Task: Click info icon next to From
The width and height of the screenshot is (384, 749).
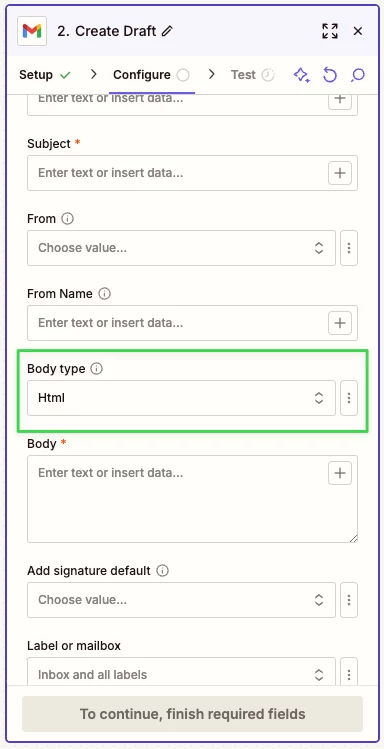Action: tap(68, 219)
